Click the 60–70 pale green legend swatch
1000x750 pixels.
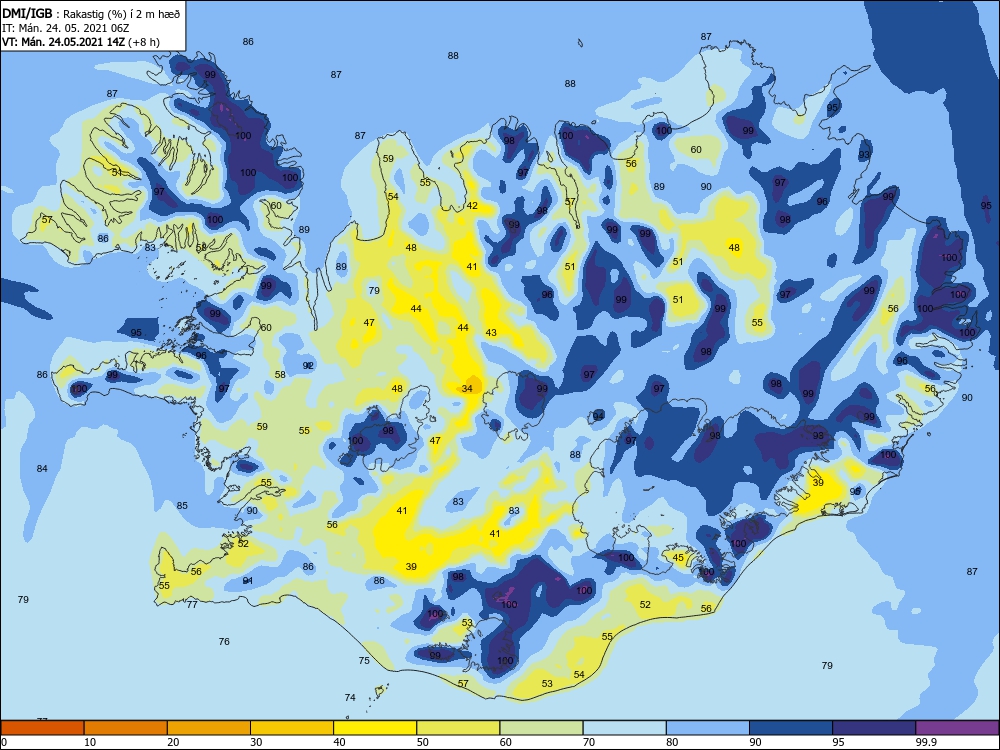pyautogui.click(x=541, y=728)
